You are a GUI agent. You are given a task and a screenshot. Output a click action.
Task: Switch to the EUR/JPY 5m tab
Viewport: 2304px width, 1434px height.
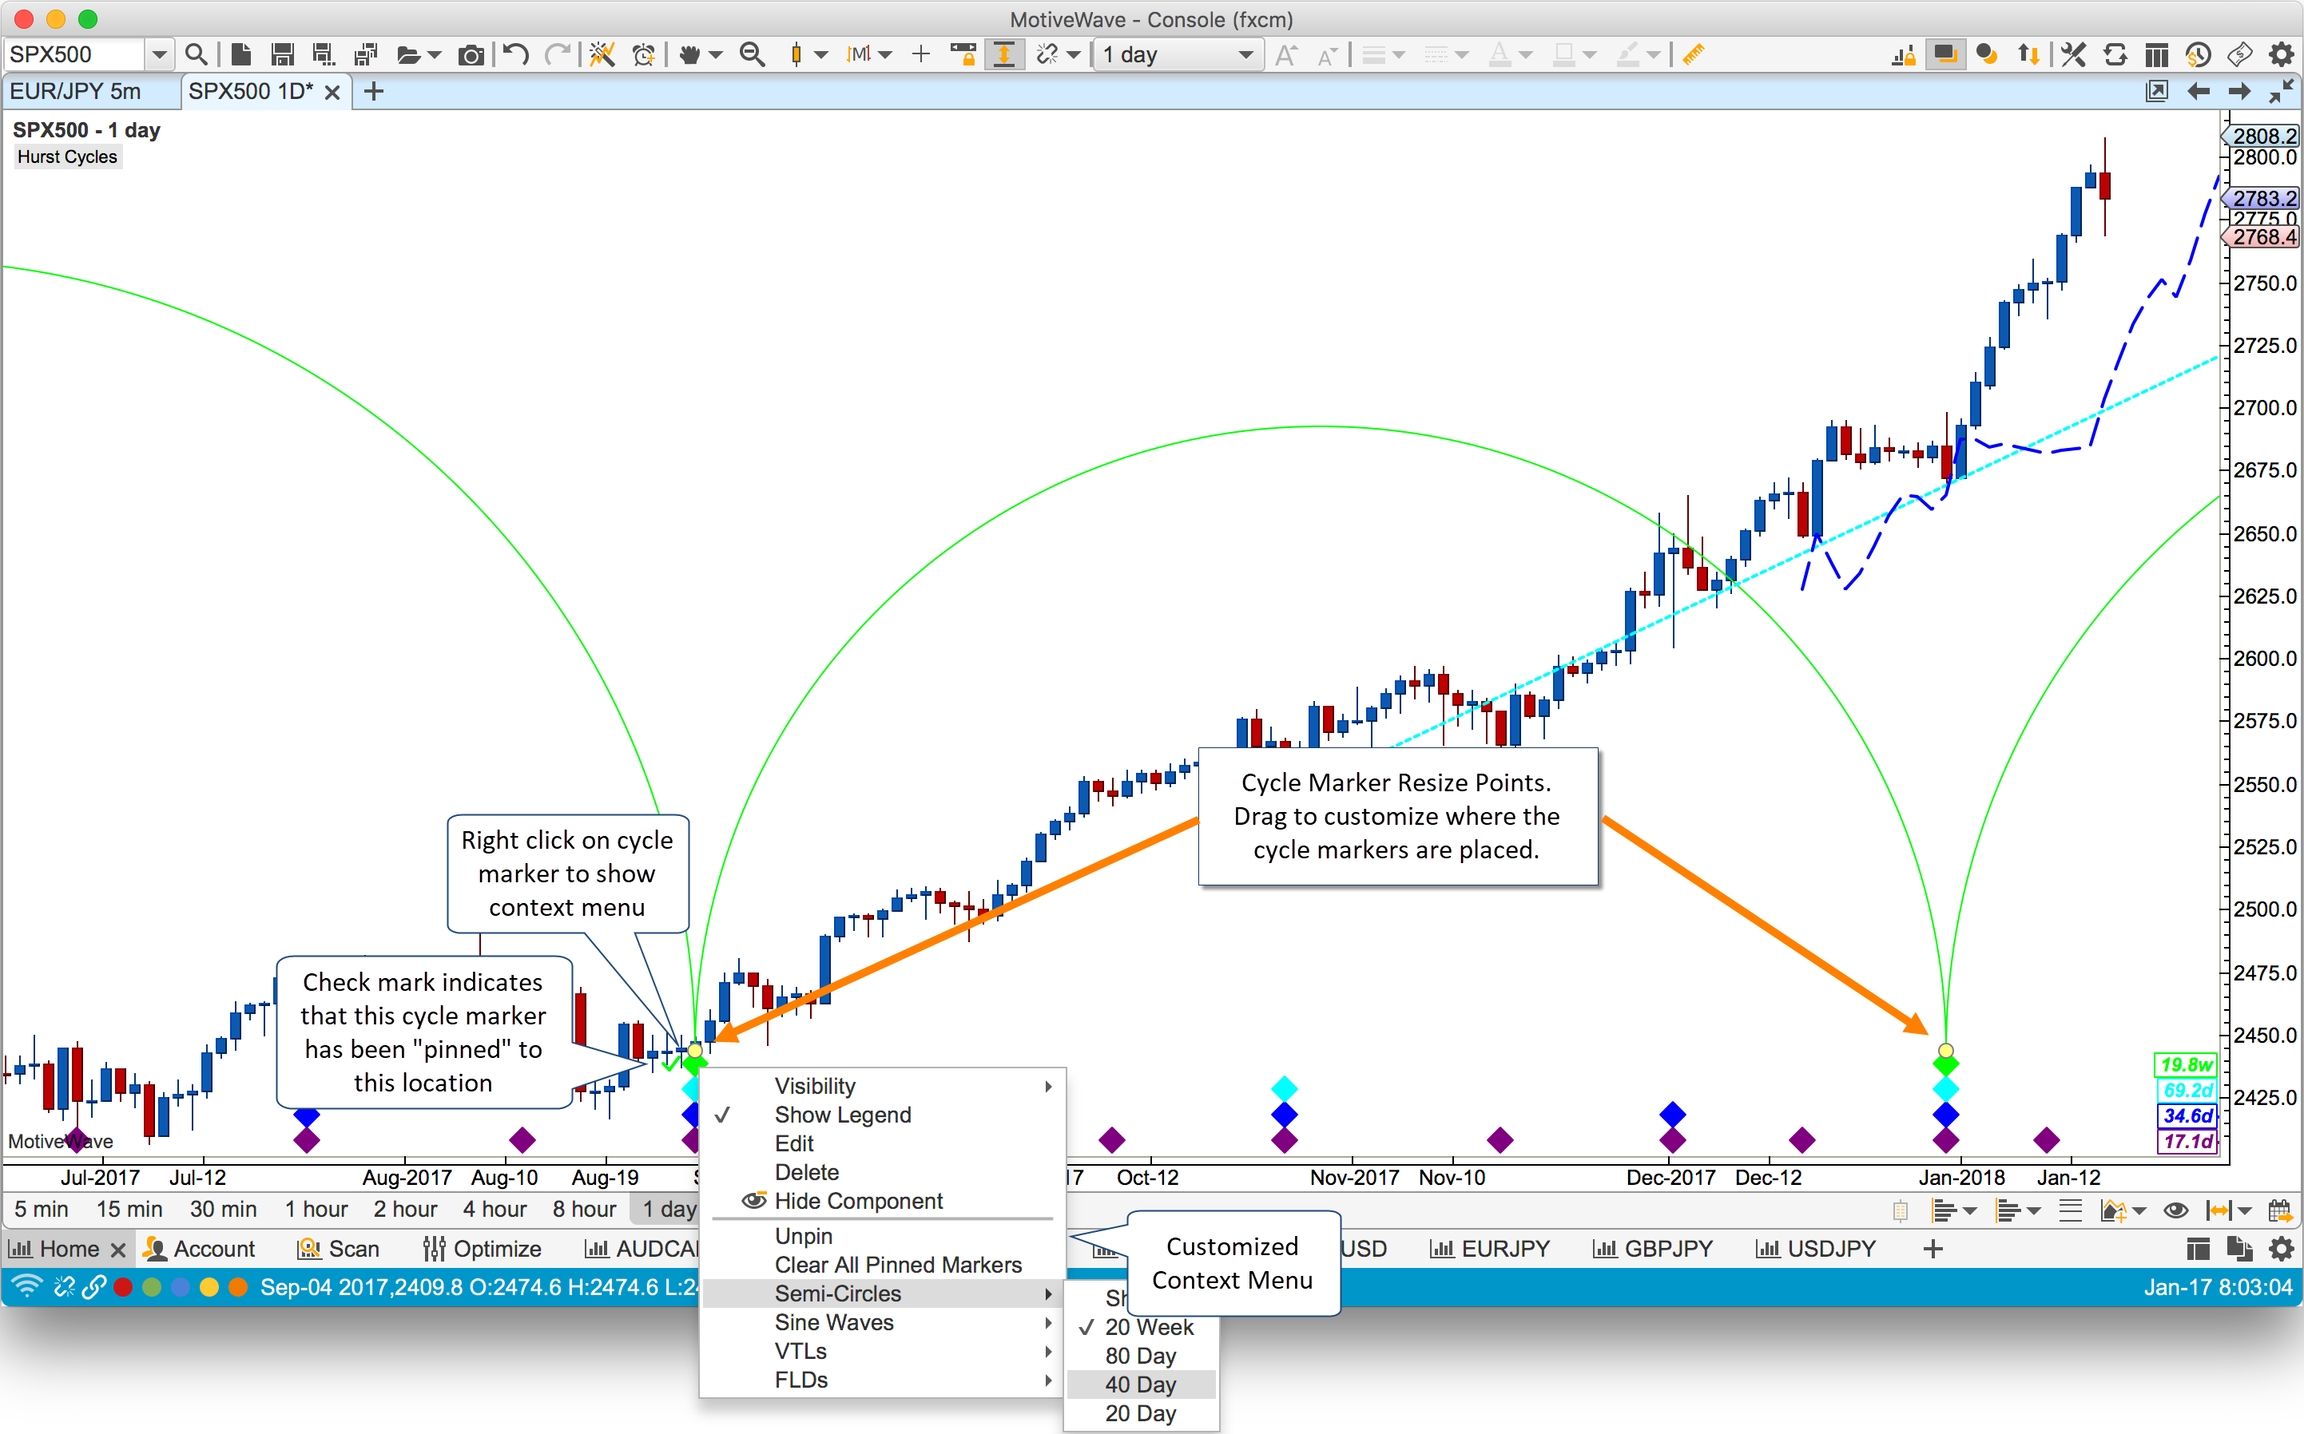[x=76, y=91]
